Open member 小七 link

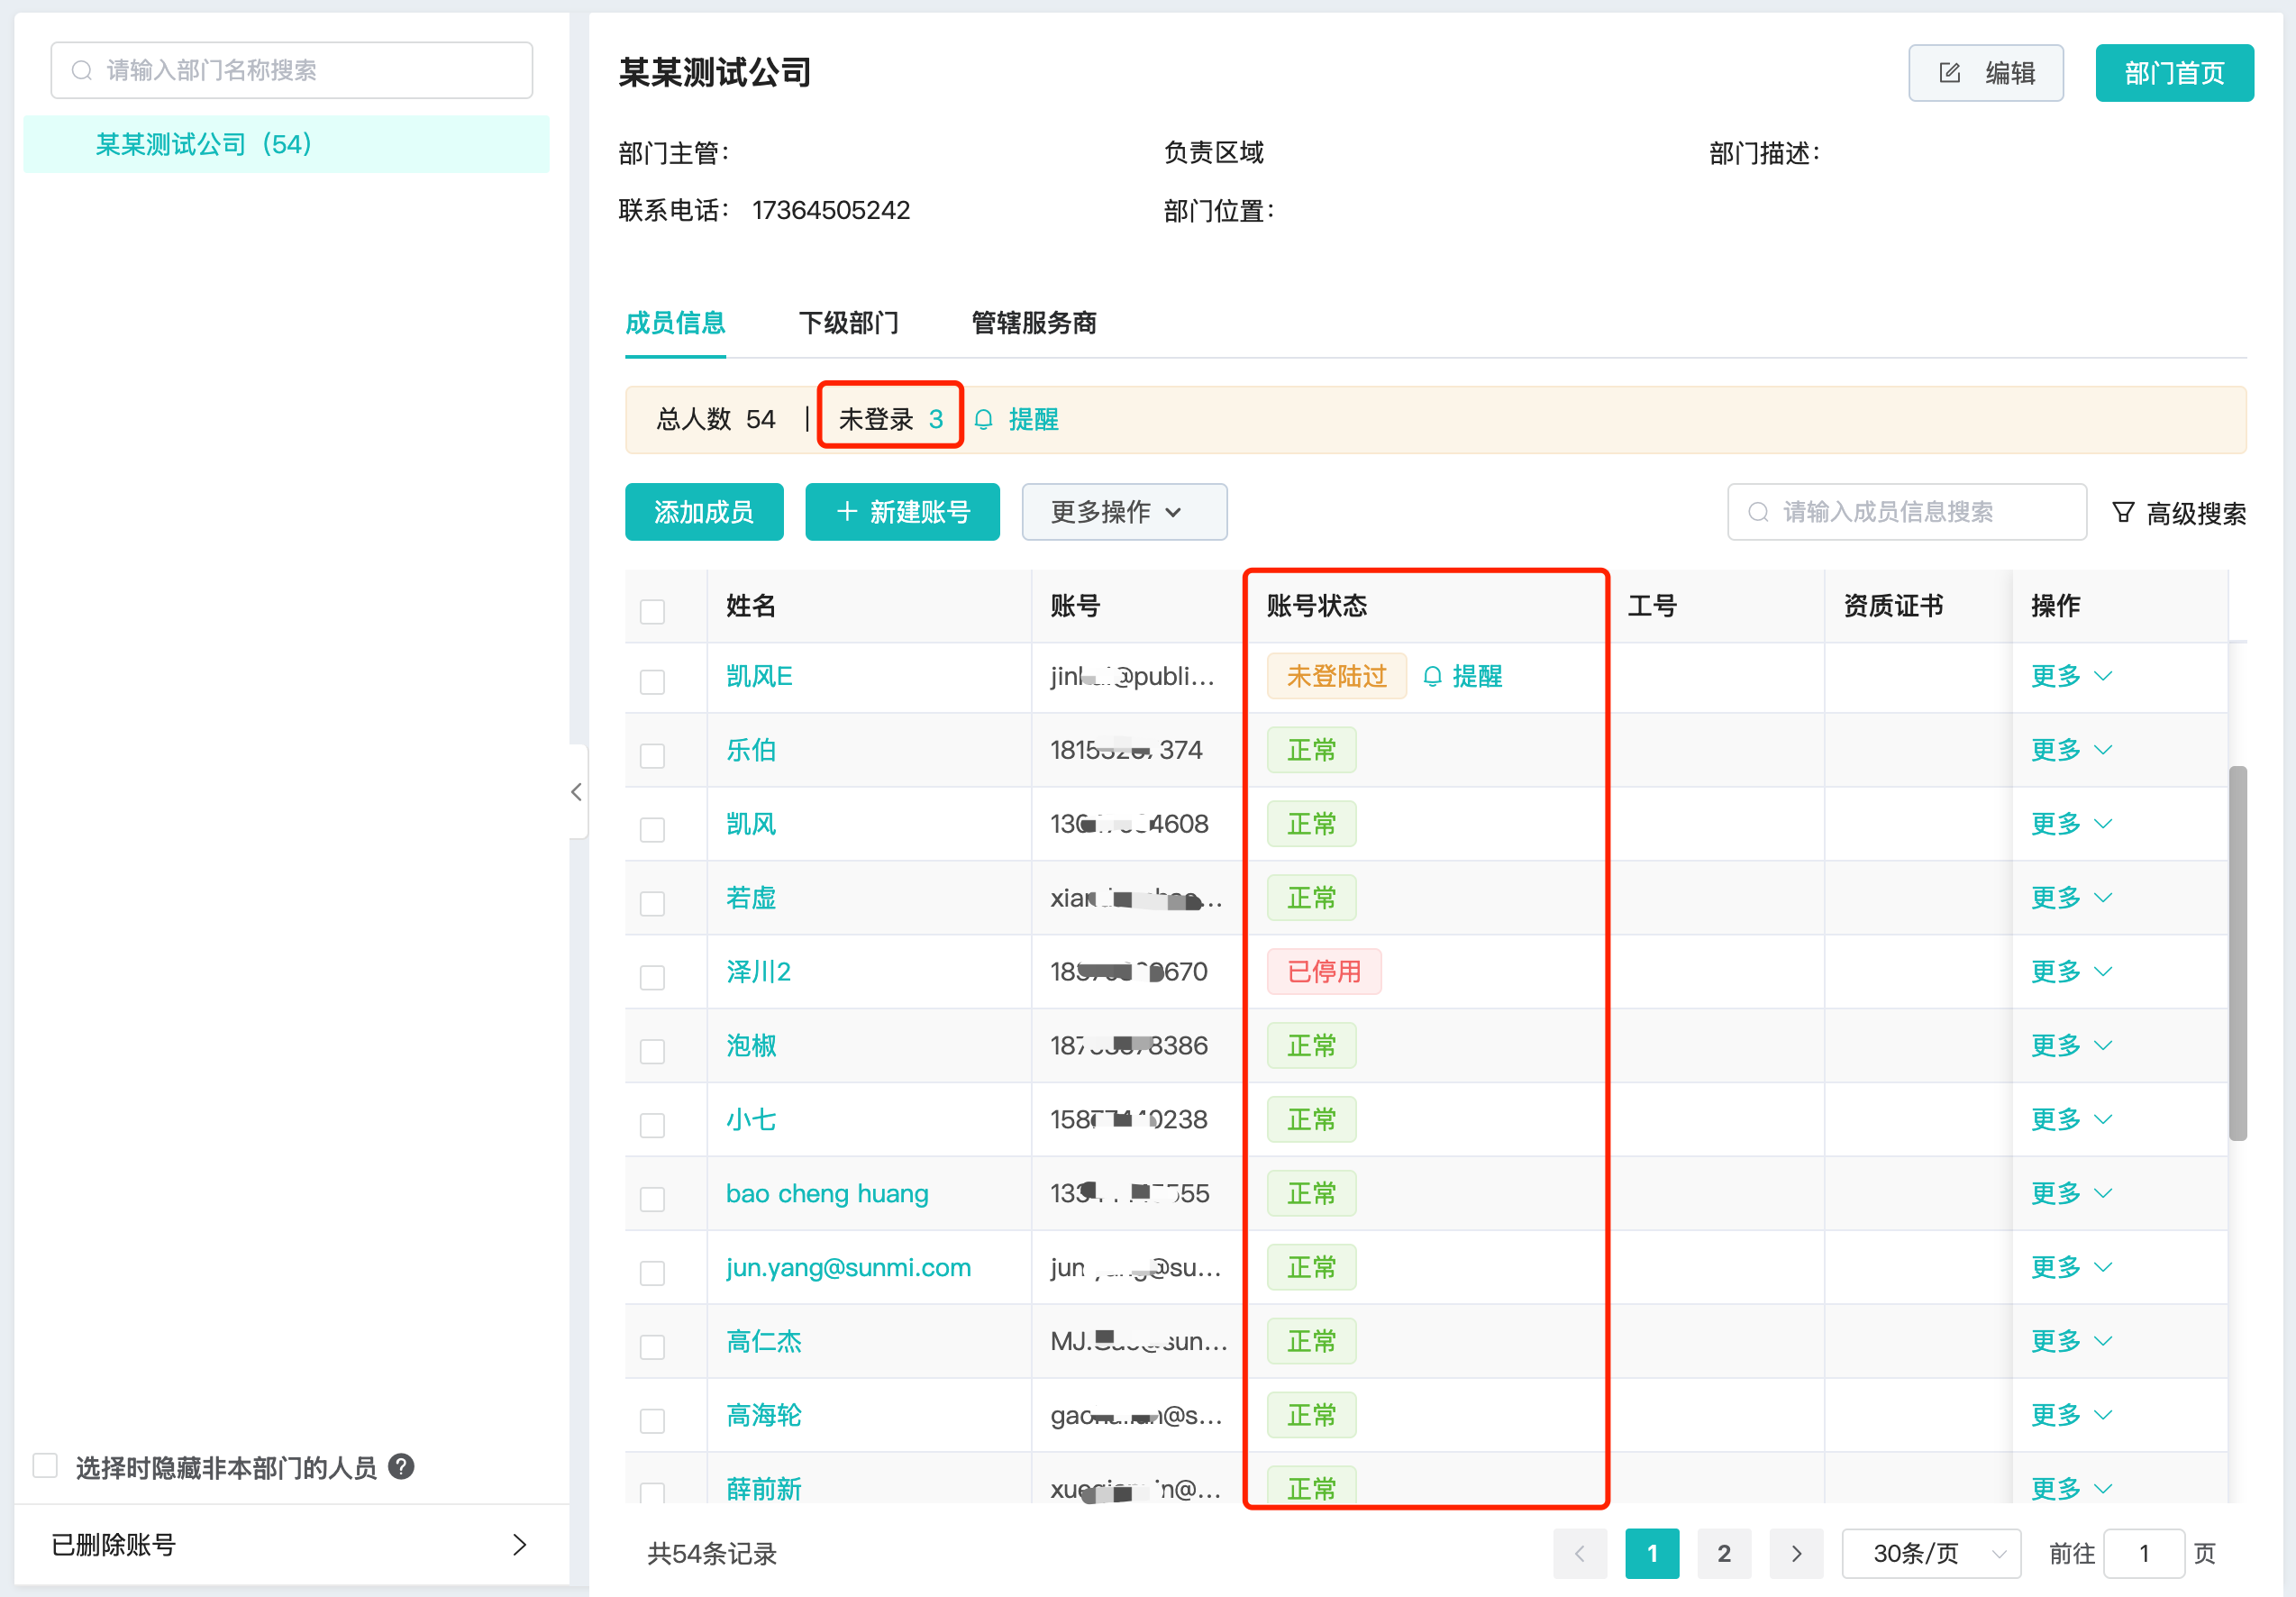(751, 1120)
